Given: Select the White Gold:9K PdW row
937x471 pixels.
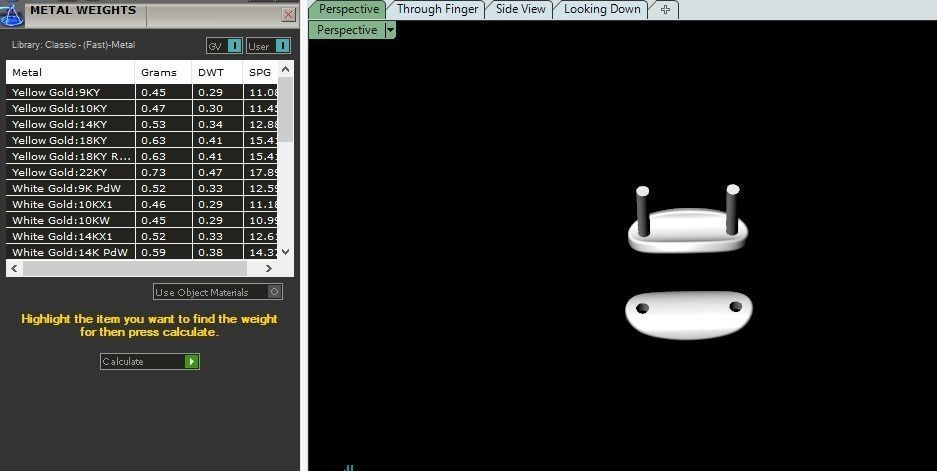Looking at the screenshot, I should click(142, 188).
